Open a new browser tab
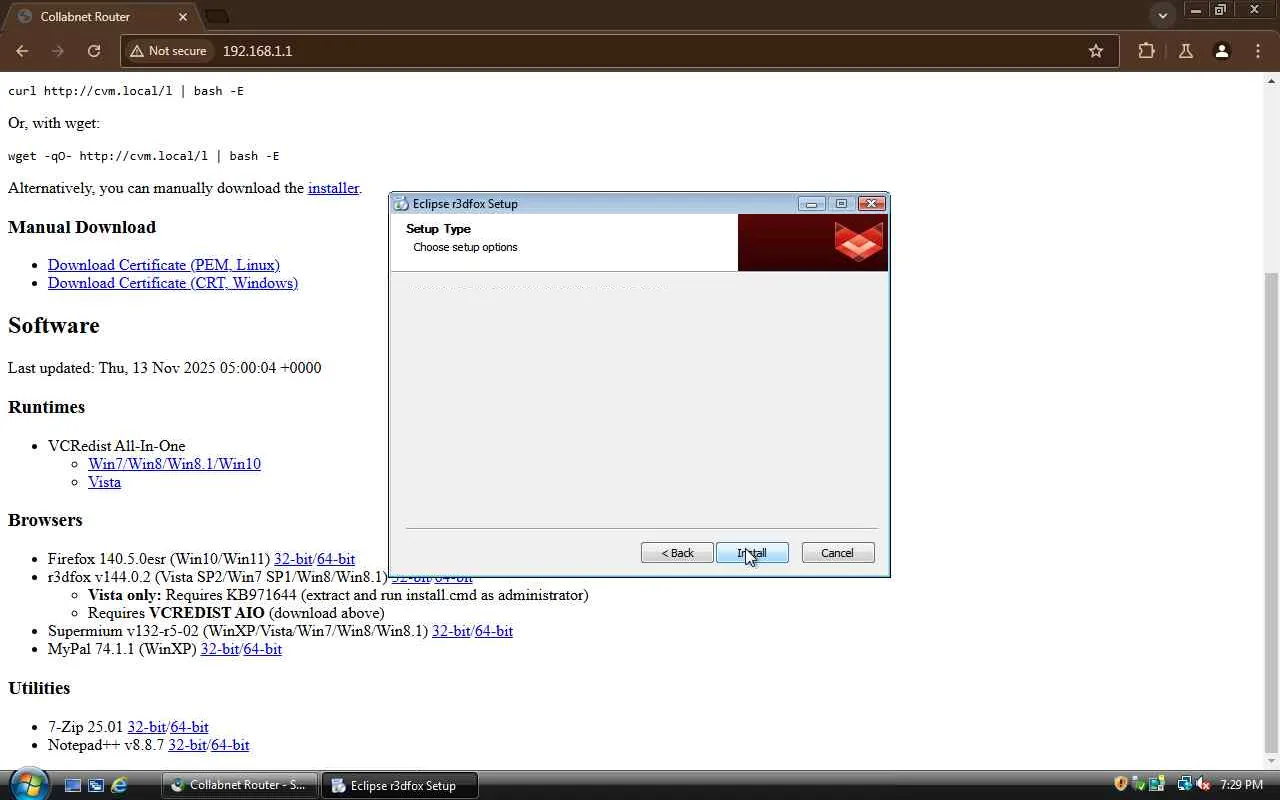The image size is (1280, 800). [216, 17]
